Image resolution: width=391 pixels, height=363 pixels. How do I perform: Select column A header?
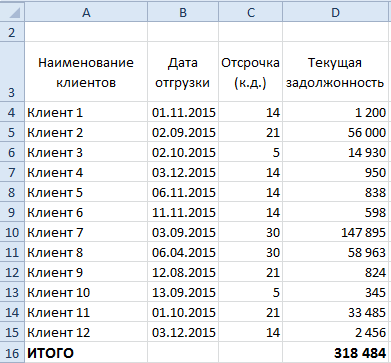click(86, 12)
